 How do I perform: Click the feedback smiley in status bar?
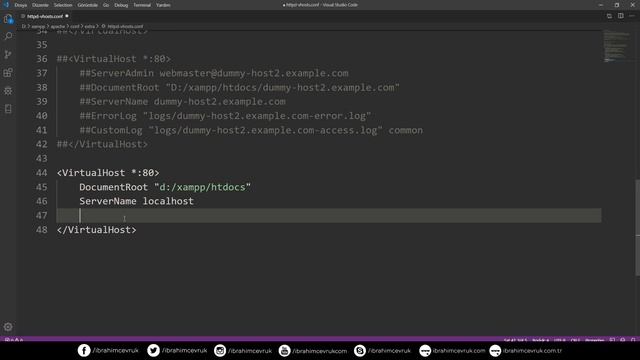(x=622, y=340)
